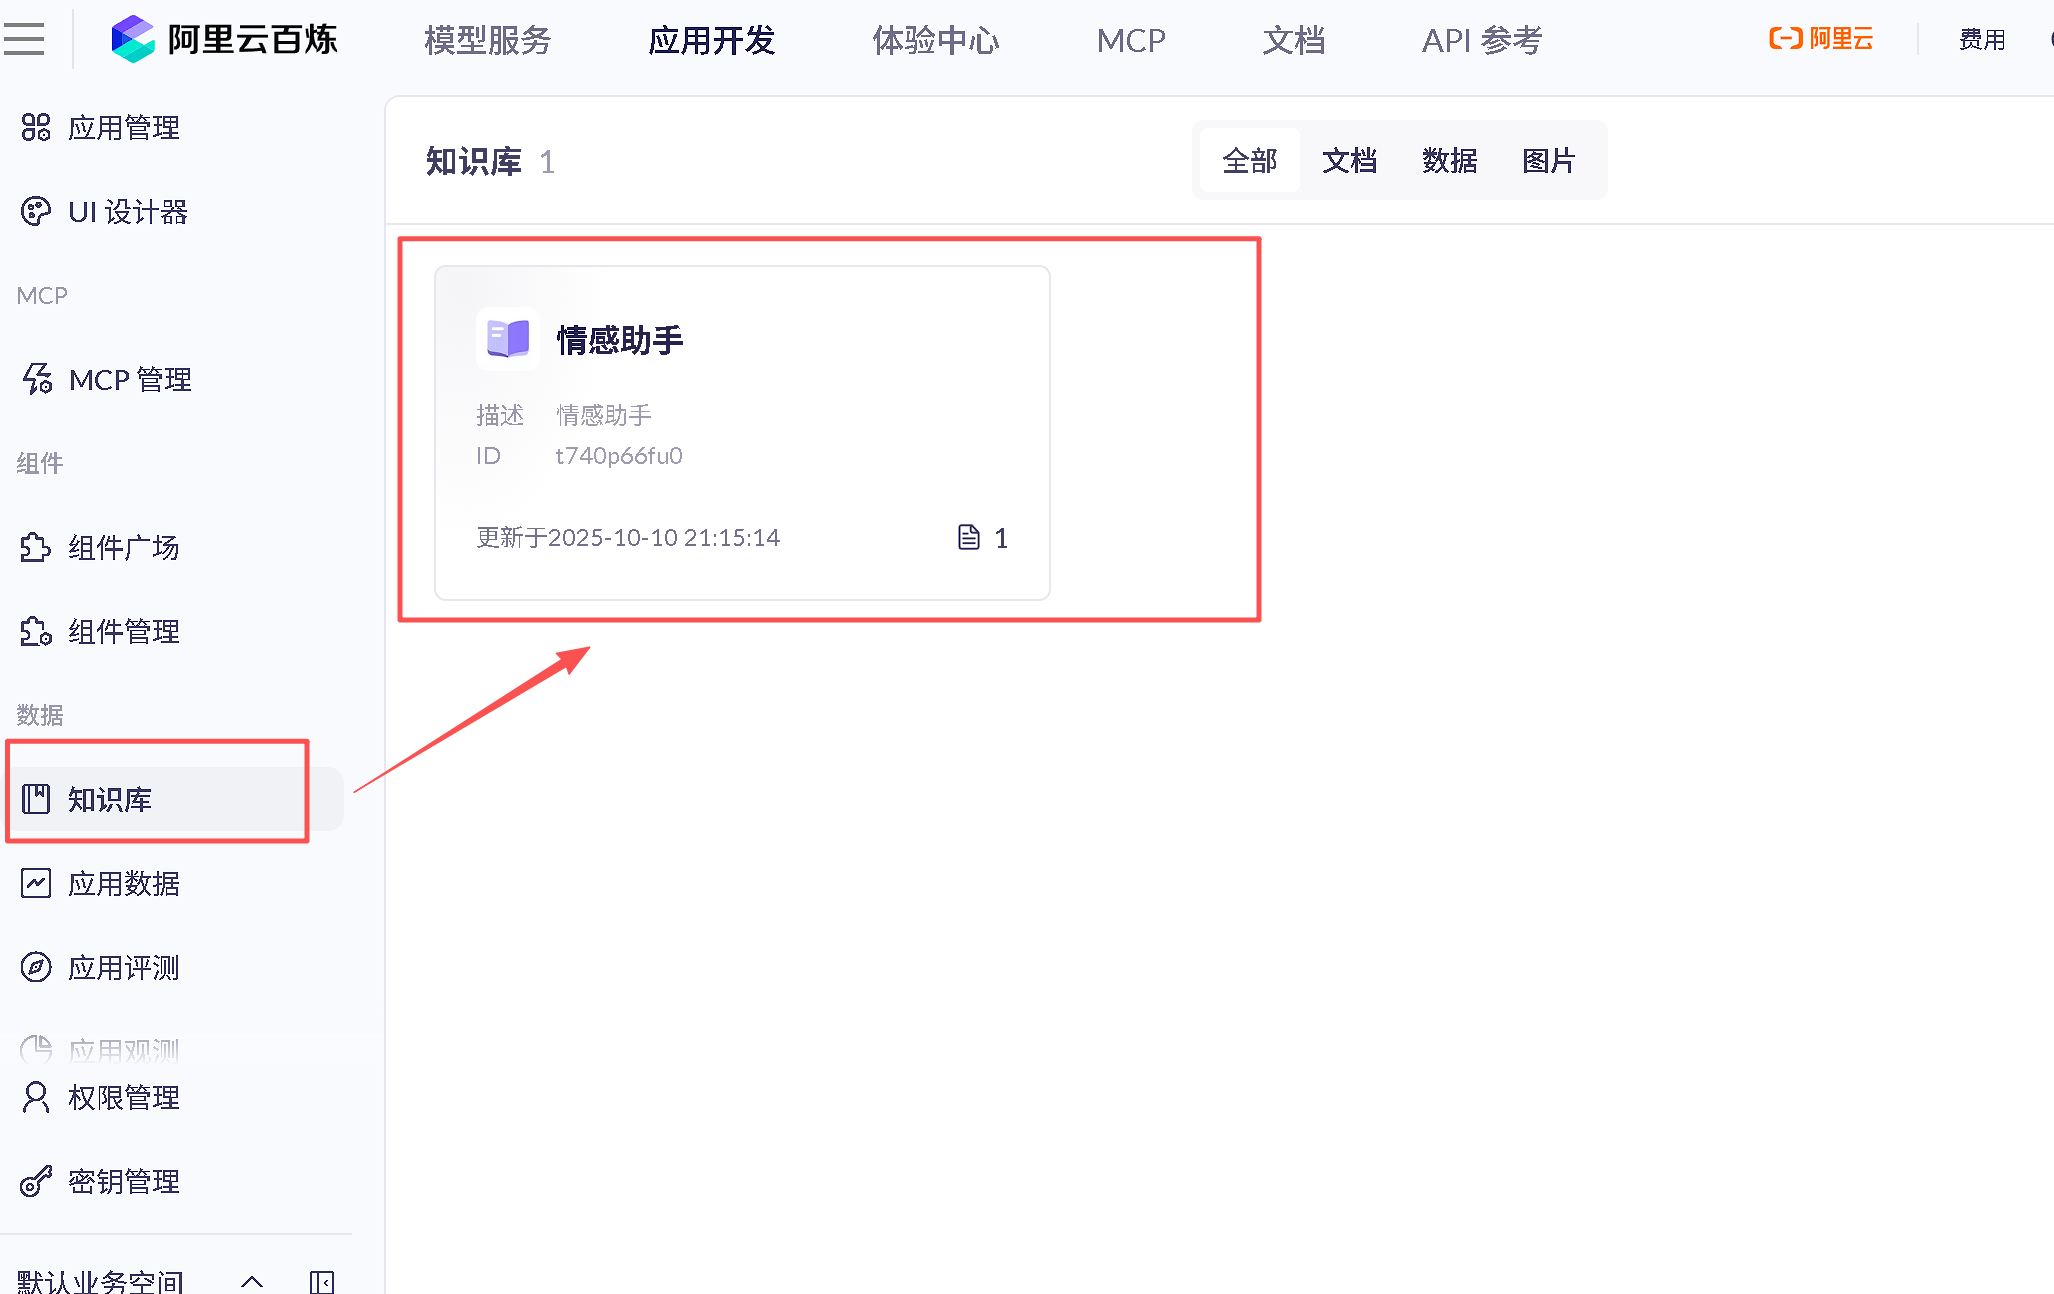Click the 组件广场 puzzle icon
The image size is (2054, 1294).
[x=36, y=547]
